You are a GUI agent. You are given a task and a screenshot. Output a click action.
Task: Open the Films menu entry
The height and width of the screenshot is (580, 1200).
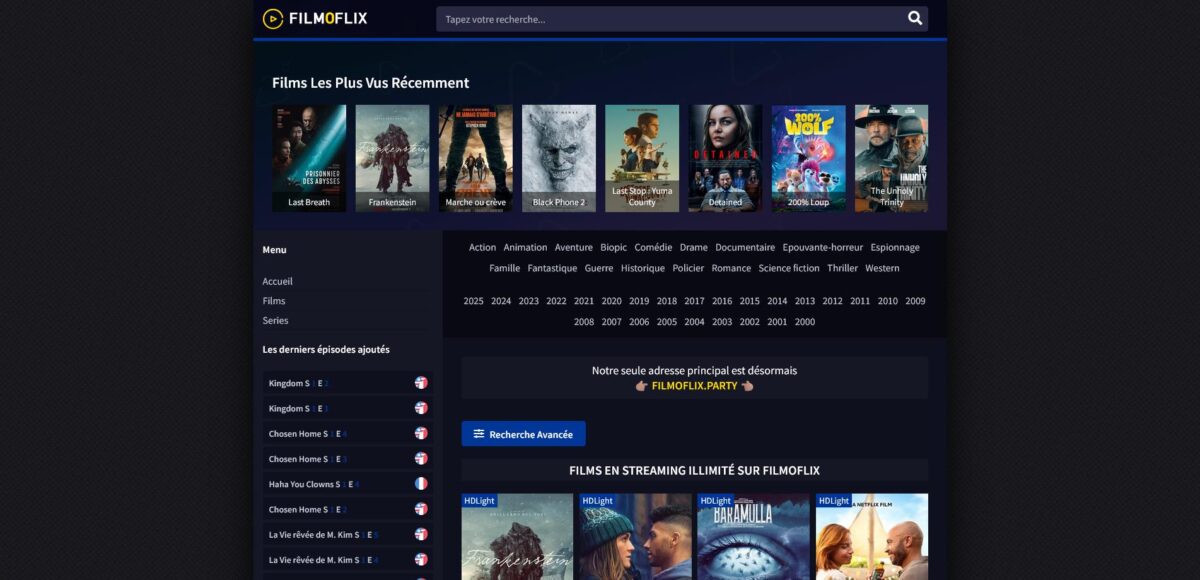coord(274,301)
